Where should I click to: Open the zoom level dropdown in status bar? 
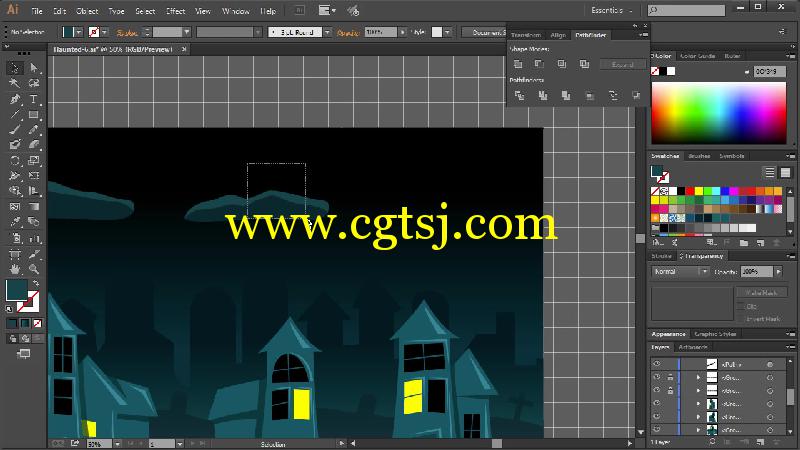pyautogui.click(x=117, y=444)
